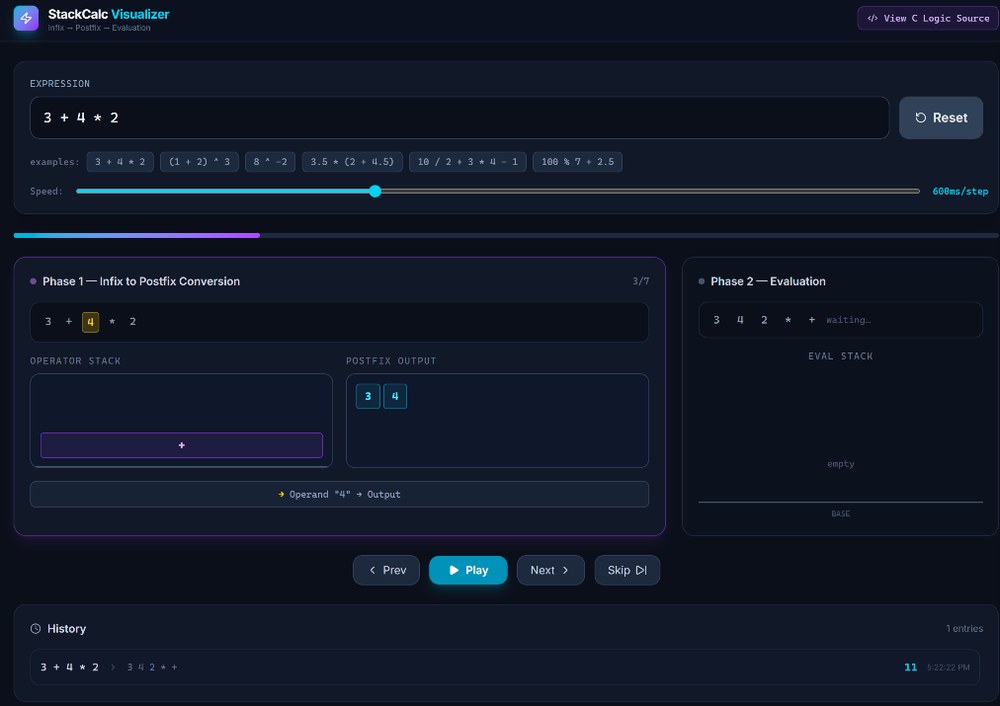Load example 10 / 2 + 3 * 4 - 1
The image size is (1000, 706).
pyautogui.click(x=467, y=162)
